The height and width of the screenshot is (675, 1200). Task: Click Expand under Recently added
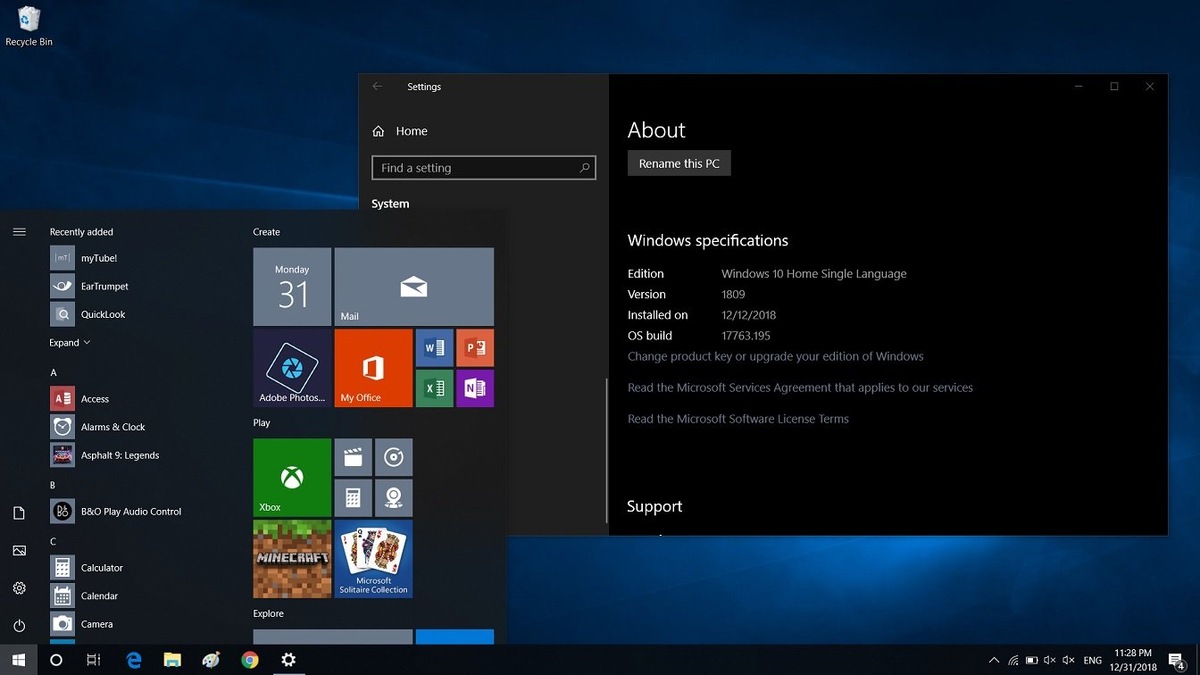pyautogui.click(x=64, y=342)
